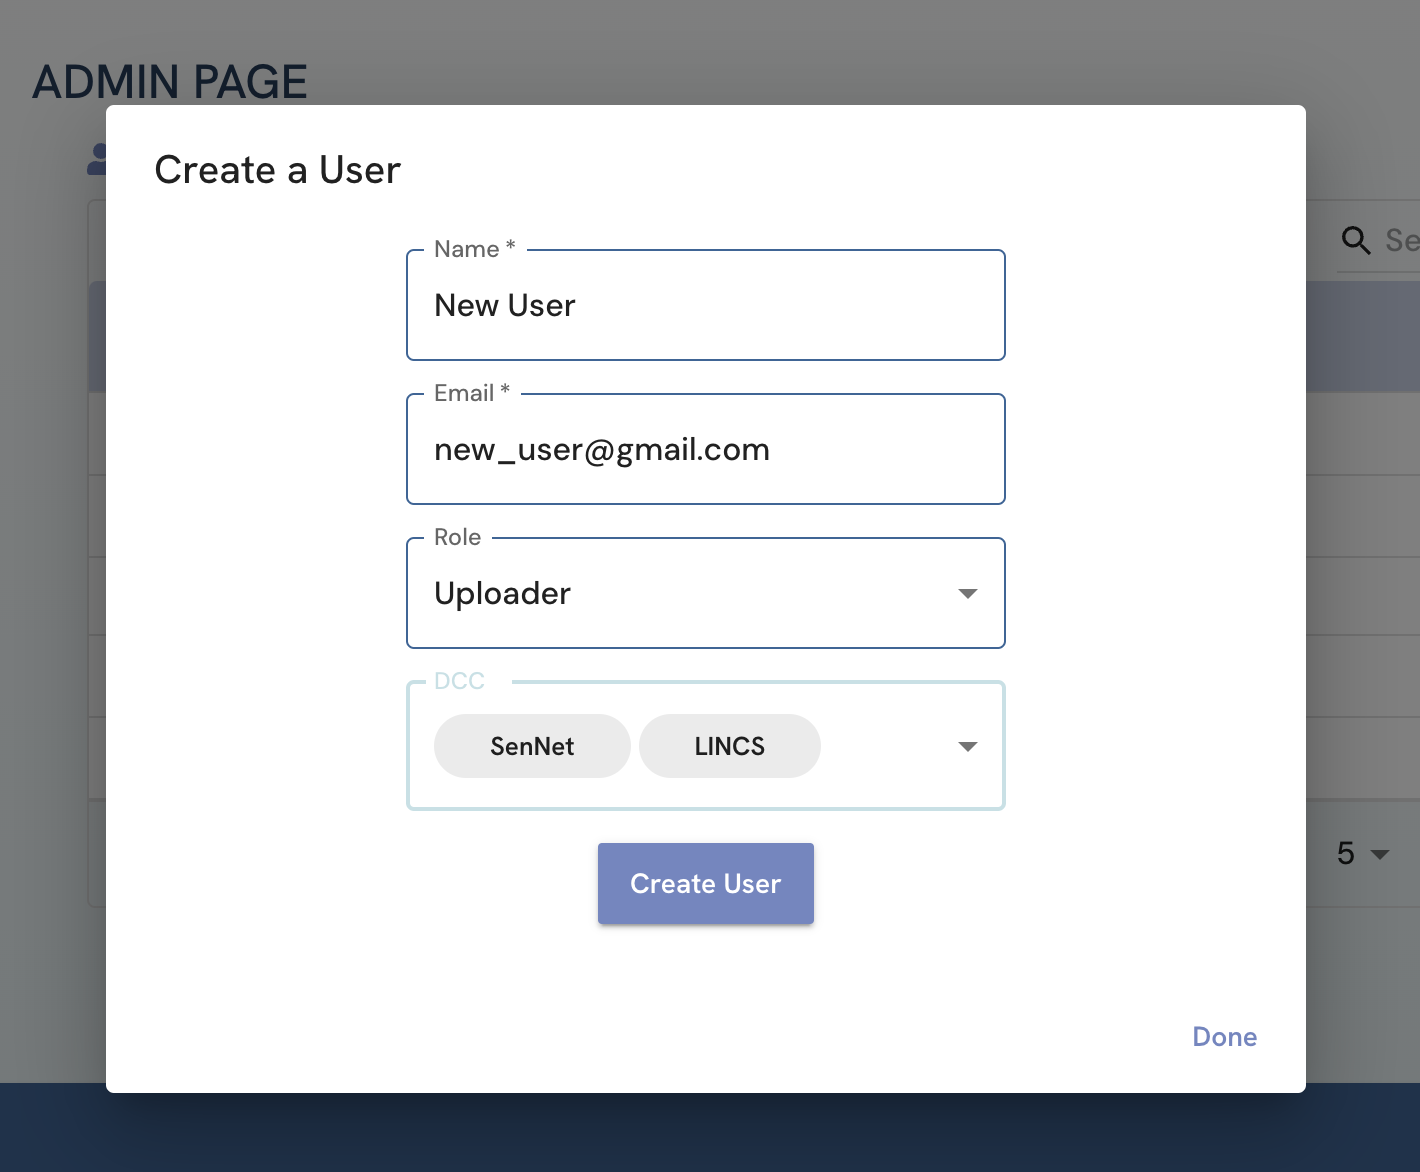This screenshot has width=1420, height=1172.
Task: Click the search magnifier icon
Action: pos(1355,240)
